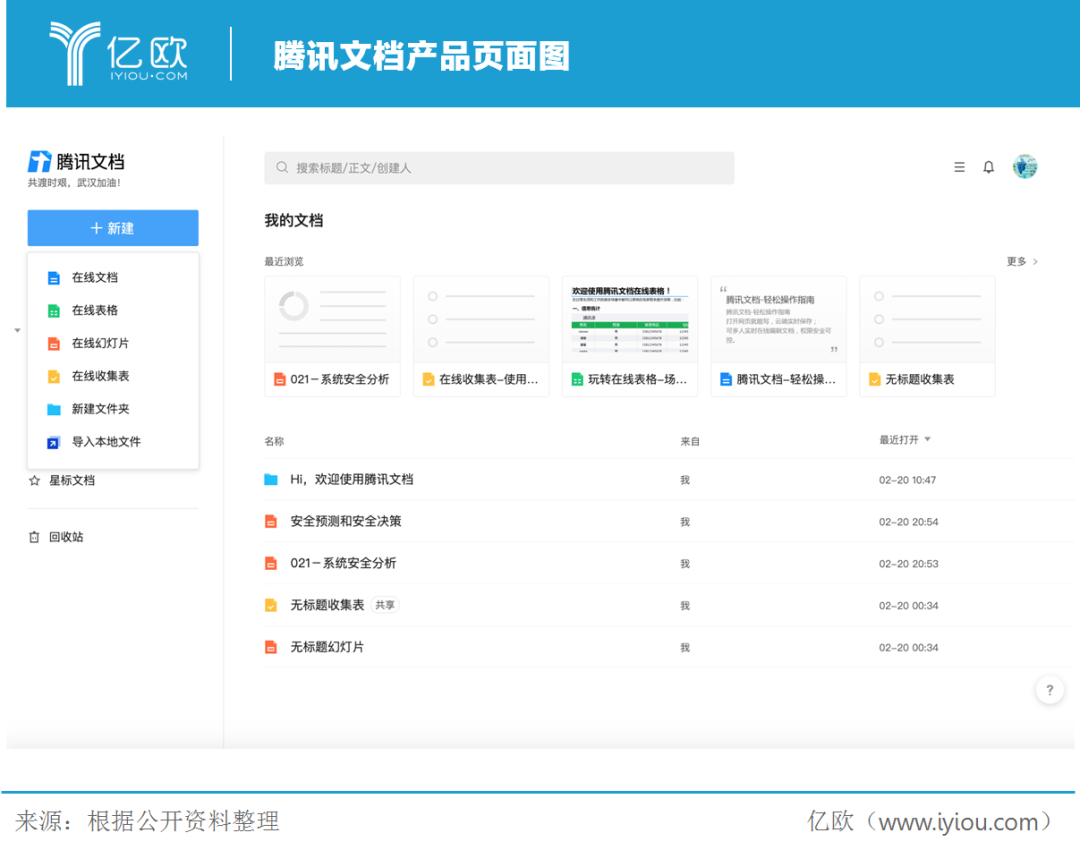This screenshot has width=1080, height=867.
Task: Select 在线收集表 from the new menu
Action: pos(113,376)
